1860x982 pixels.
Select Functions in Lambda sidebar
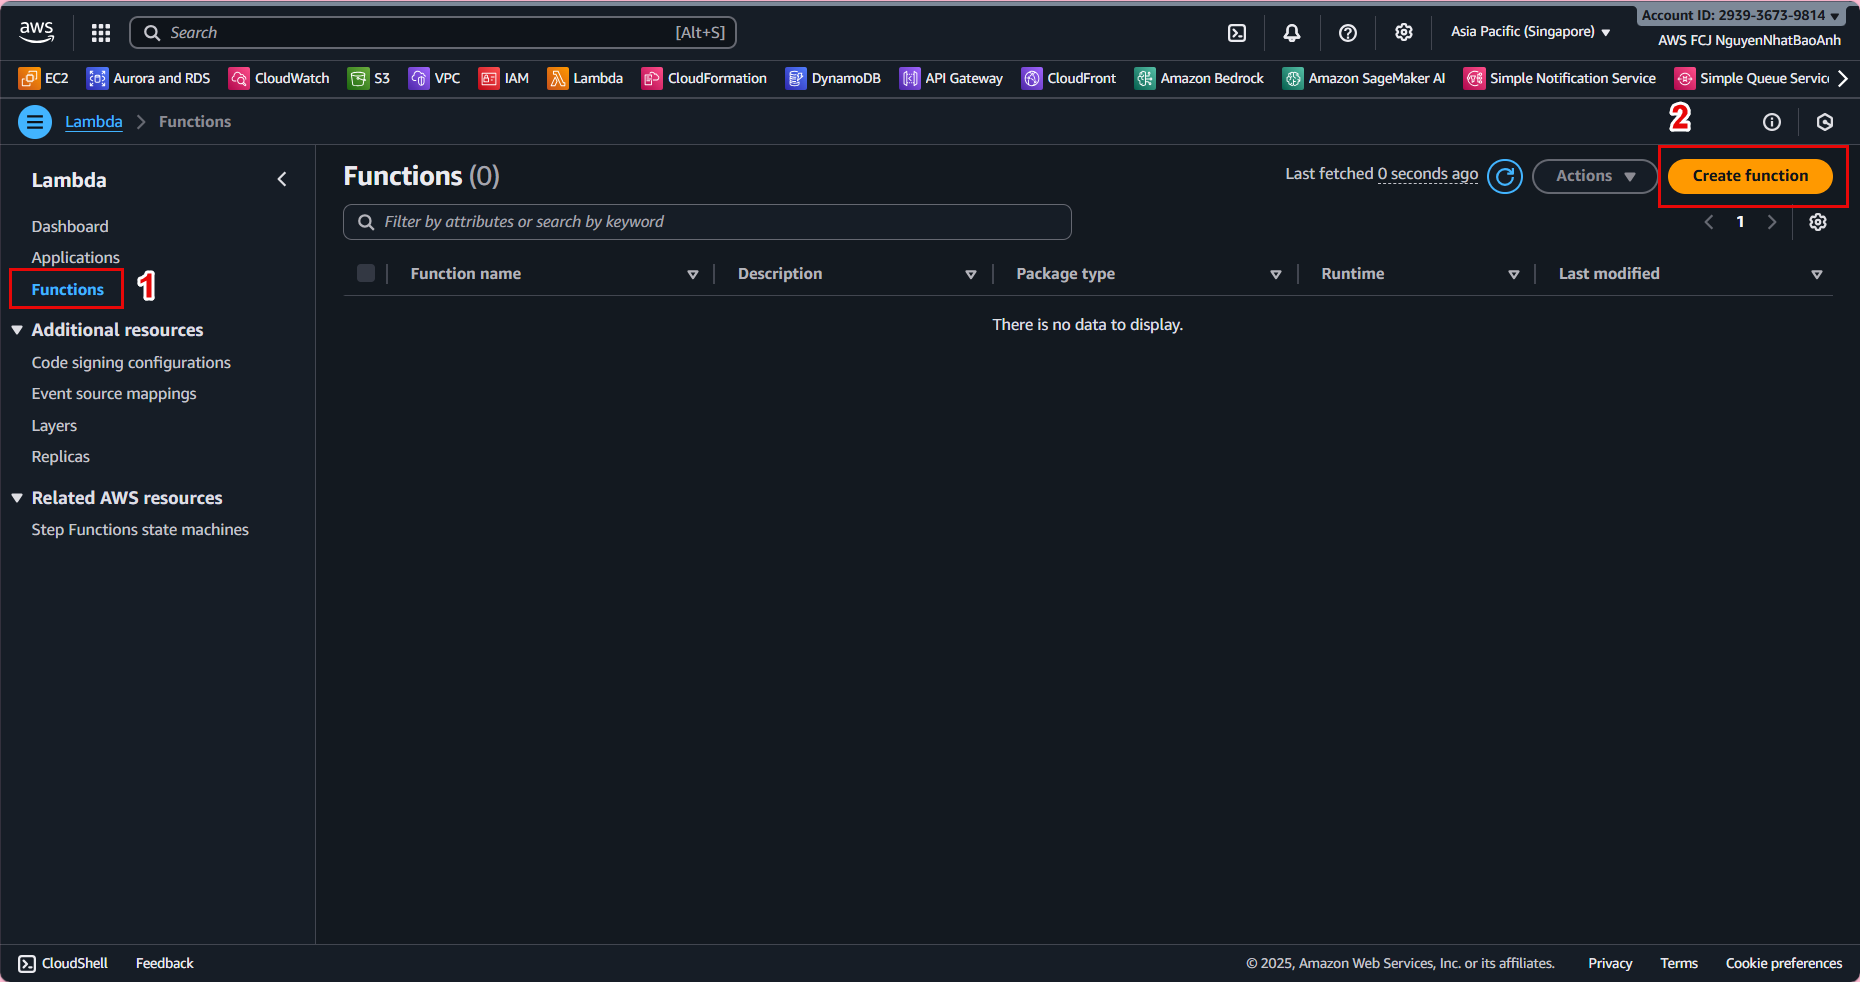68,290
